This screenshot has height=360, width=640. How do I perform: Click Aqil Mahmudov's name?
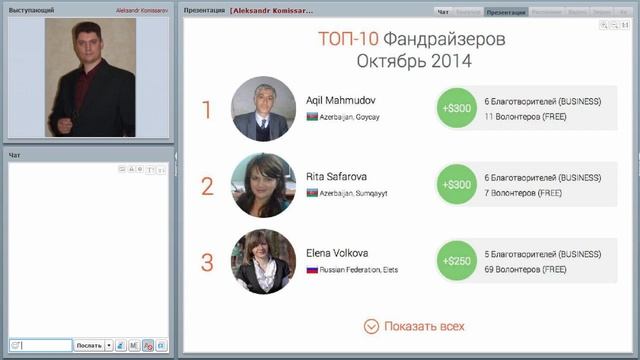[x=341, y=100]
